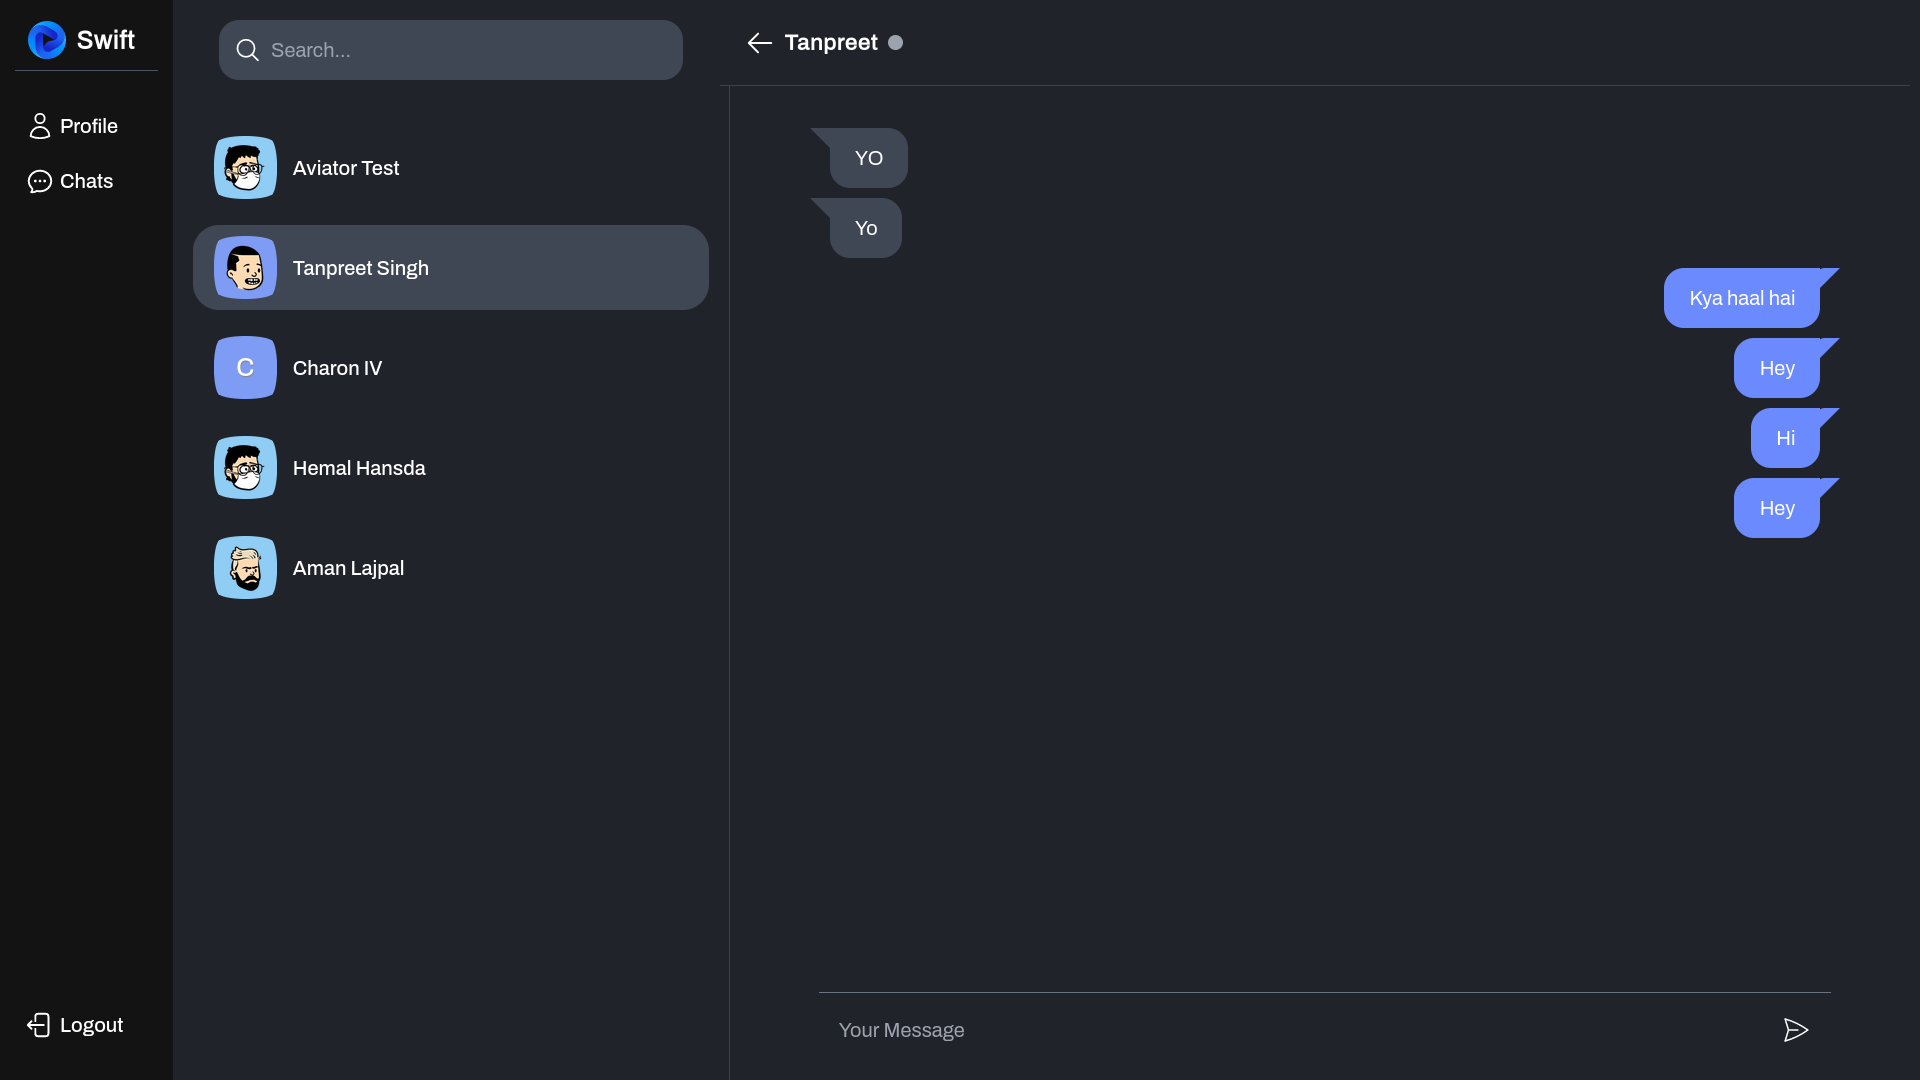Click the Chats speech bubble icon

(x=40, y=181)
